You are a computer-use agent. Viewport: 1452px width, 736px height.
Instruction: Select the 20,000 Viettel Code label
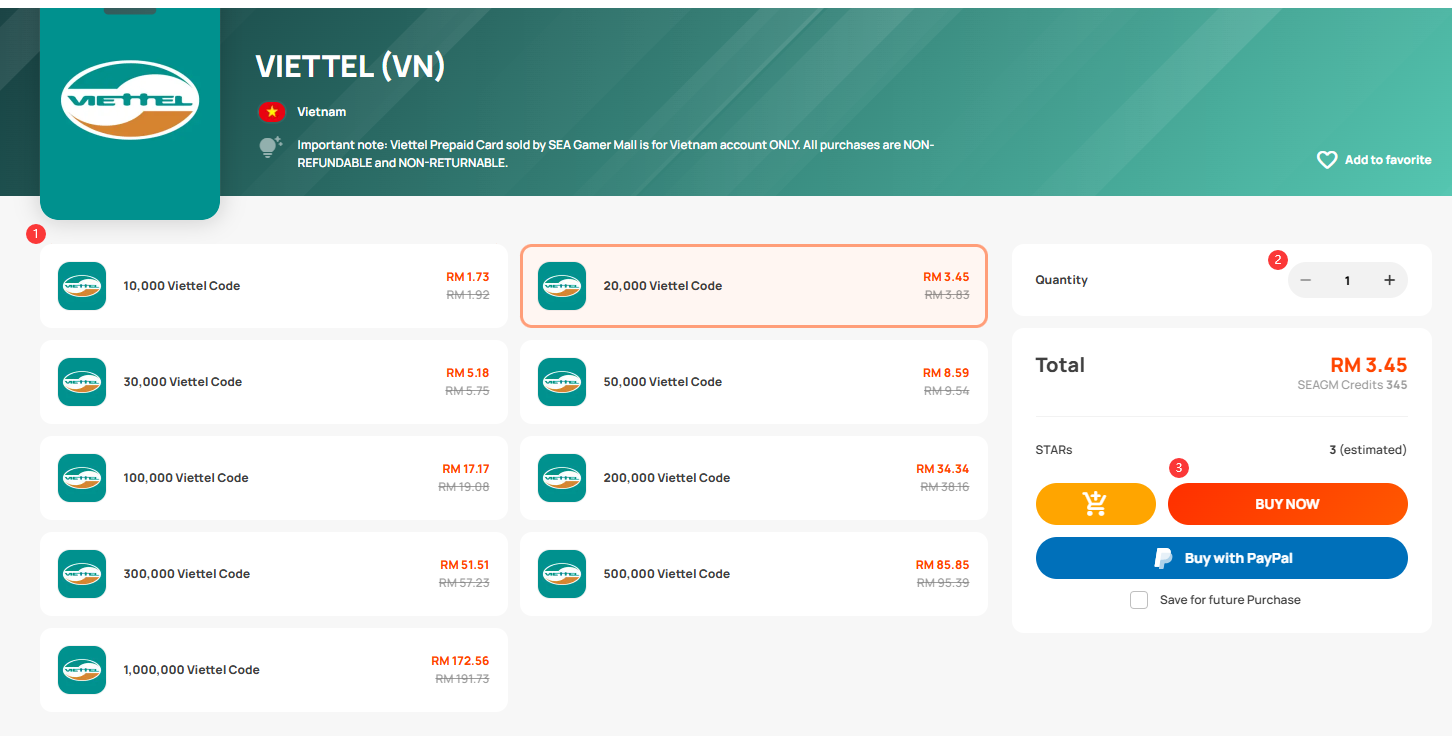tap(663, 286)
